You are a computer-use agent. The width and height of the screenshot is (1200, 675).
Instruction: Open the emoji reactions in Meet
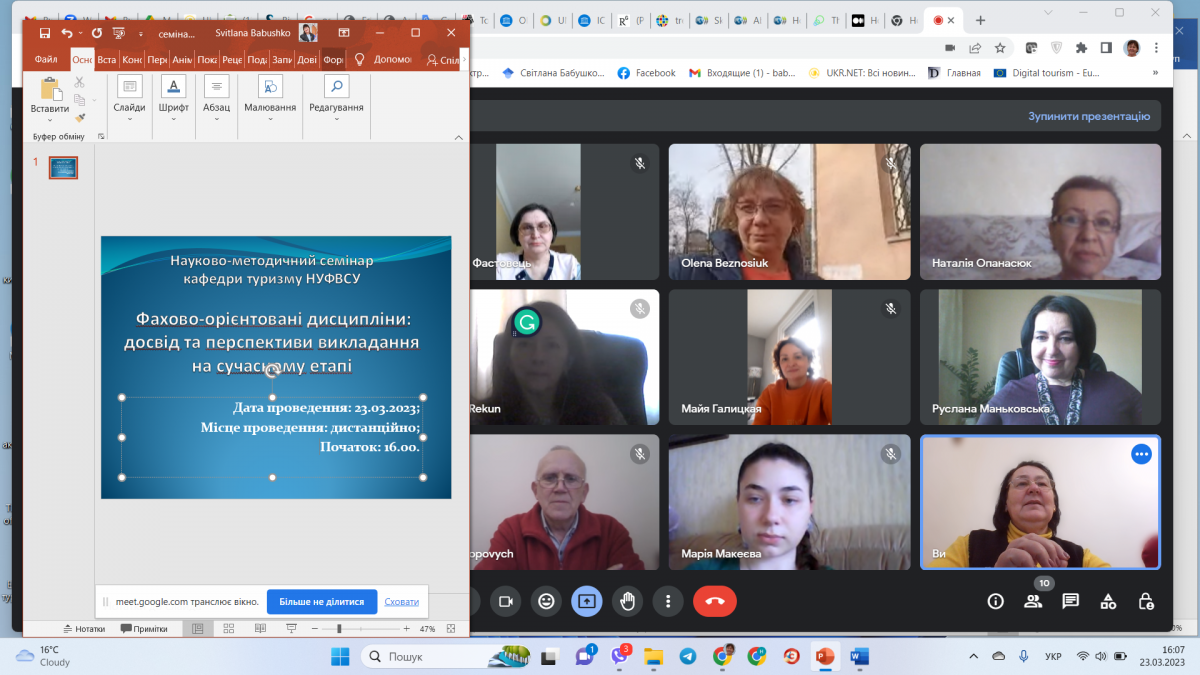546,601
